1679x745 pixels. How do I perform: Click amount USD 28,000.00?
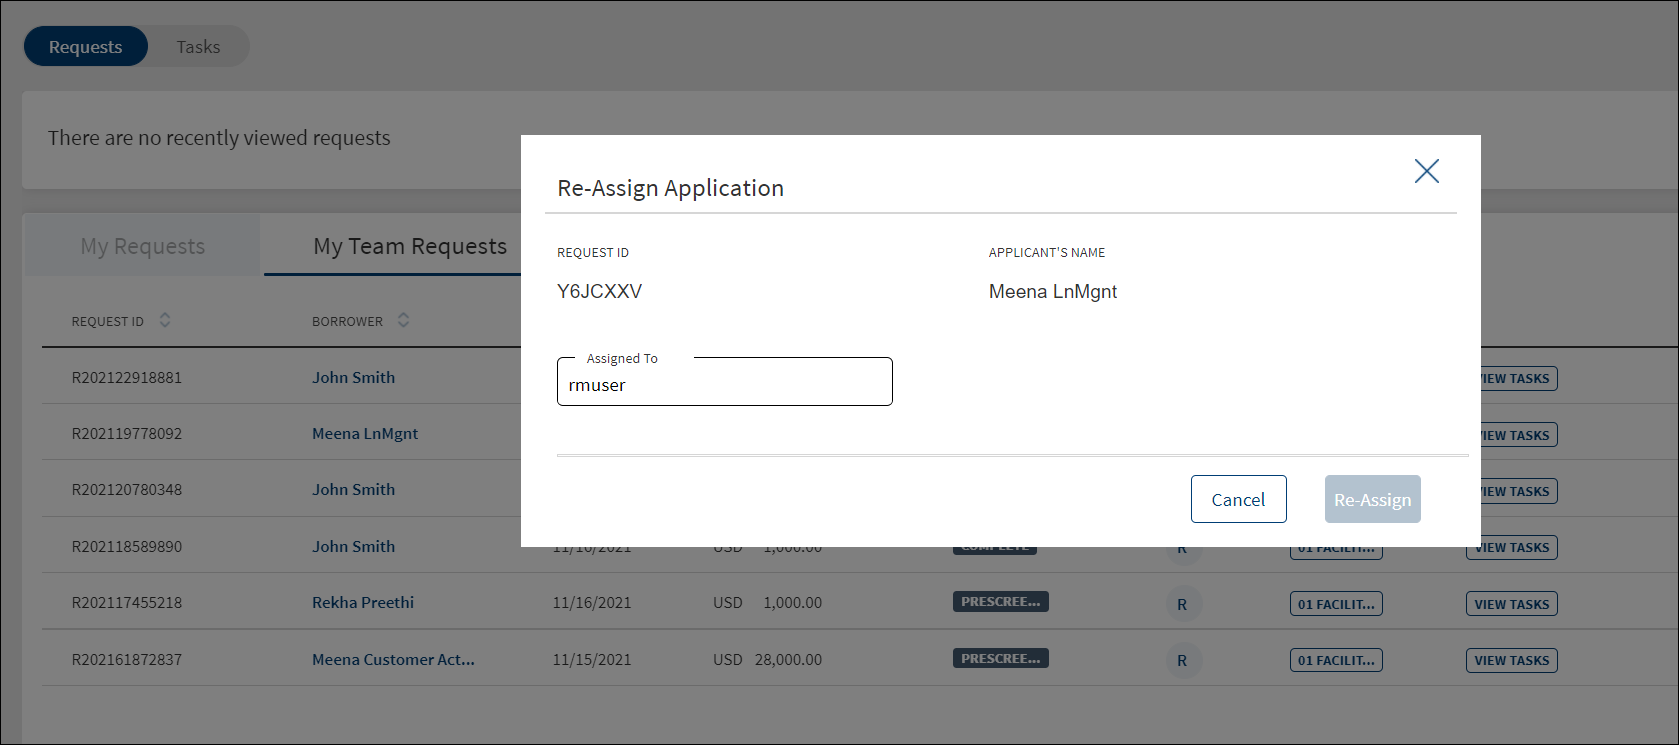767,660
